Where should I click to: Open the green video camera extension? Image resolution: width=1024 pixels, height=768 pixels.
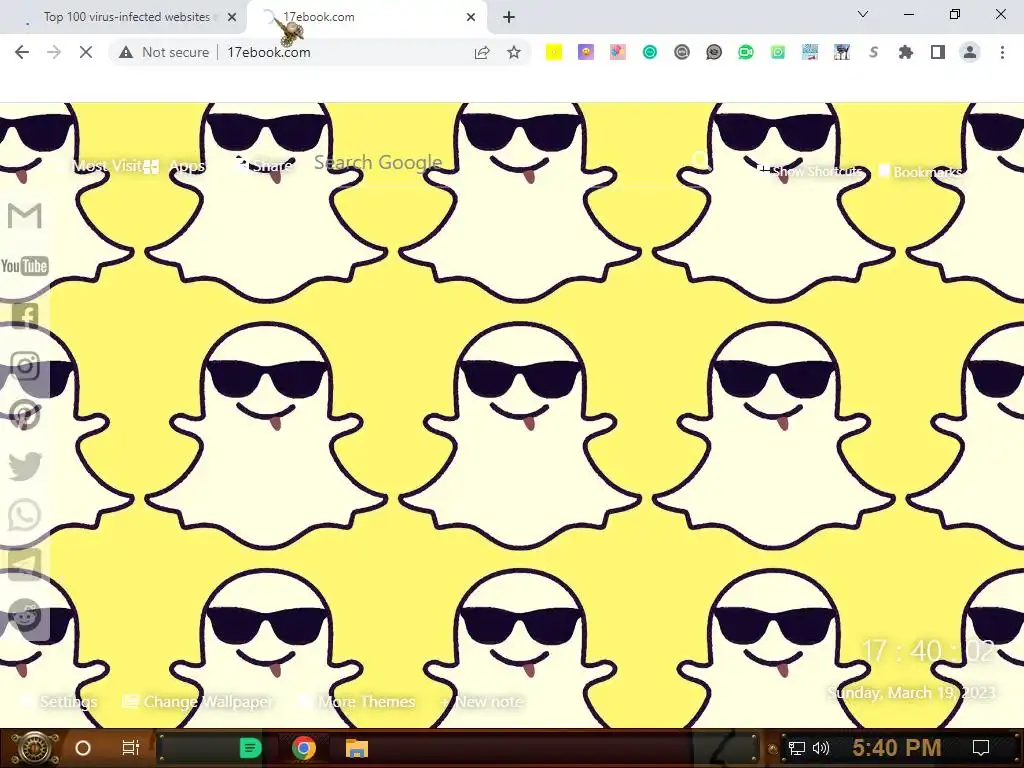[x=746, y=52]
